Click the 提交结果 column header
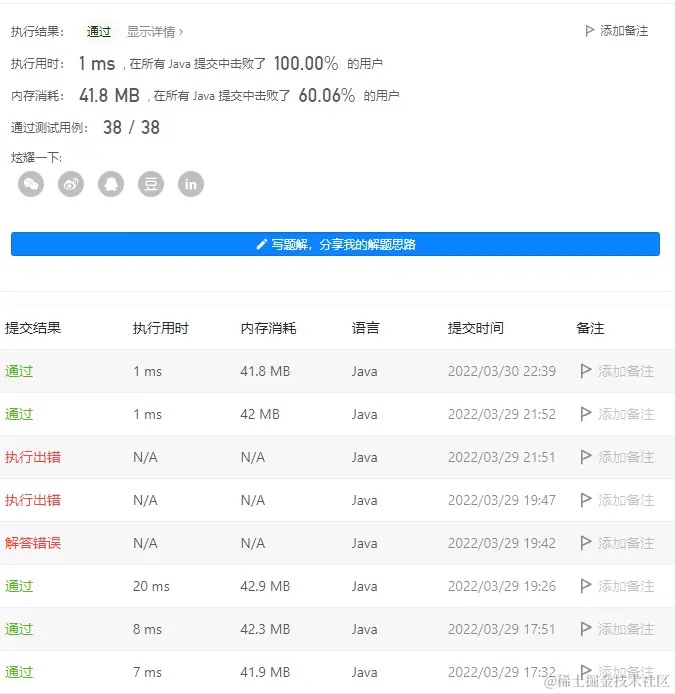 (x=33, y=328)
